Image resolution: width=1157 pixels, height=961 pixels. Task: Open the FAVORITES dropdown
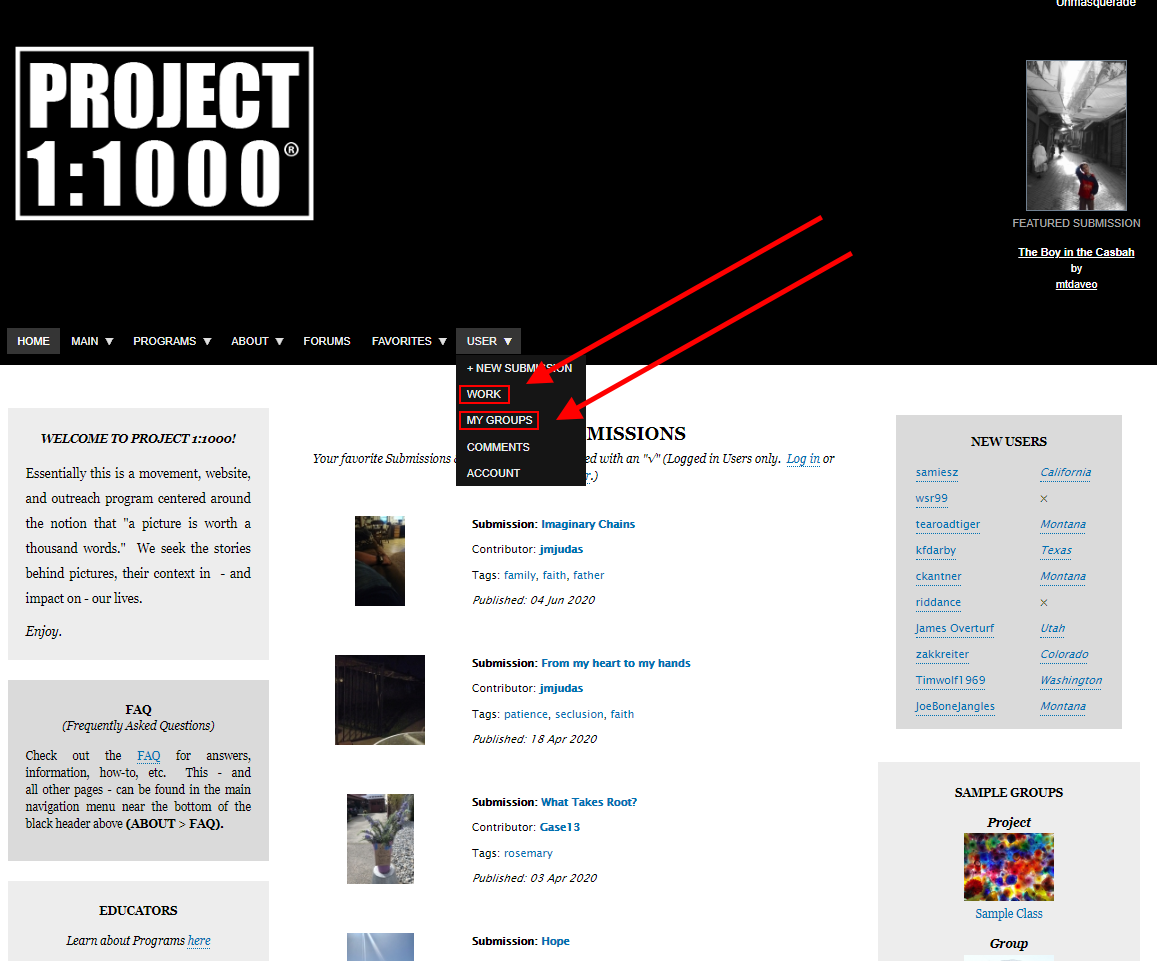point(407,341)
